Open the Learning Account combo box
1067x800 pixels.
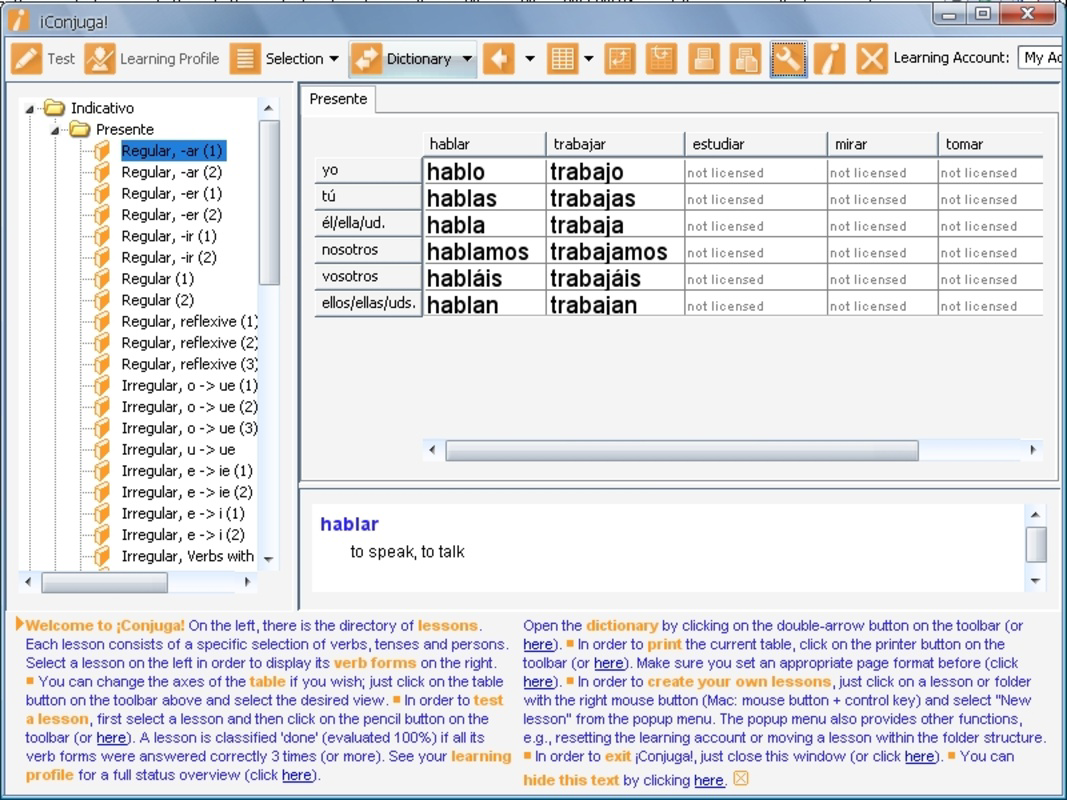[x=1041, y=58]
